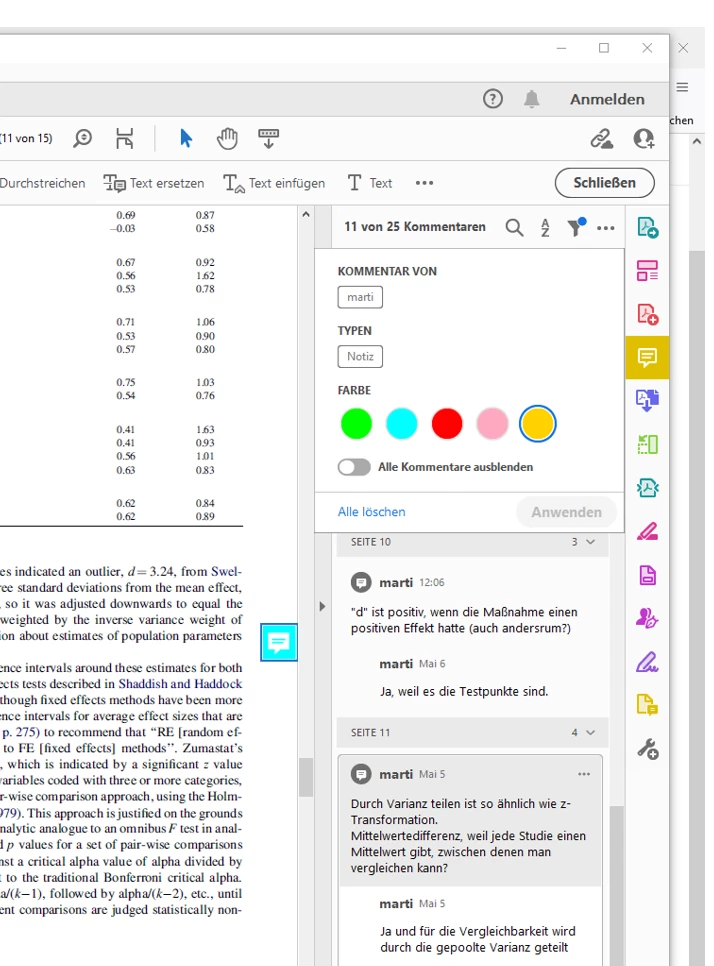Open purple document form tool in sidebar
The height and width of the screenshot is (966, 714).
[x=647, y=575]
